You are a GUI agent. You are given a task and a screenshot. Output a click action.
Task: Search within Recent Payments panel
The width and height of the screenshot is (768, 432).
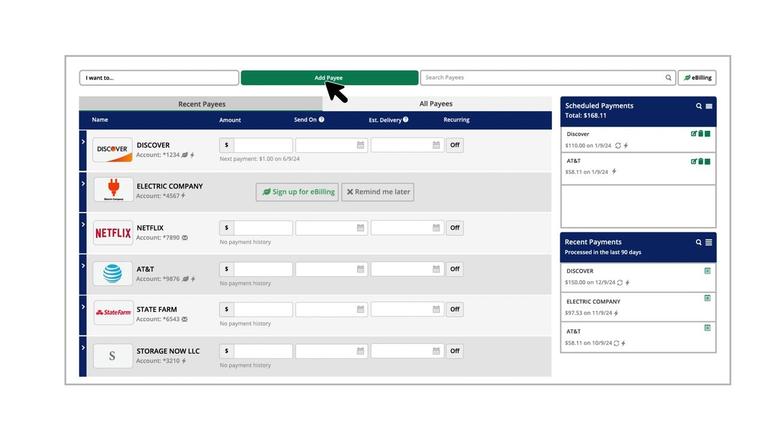coord(699,242)
